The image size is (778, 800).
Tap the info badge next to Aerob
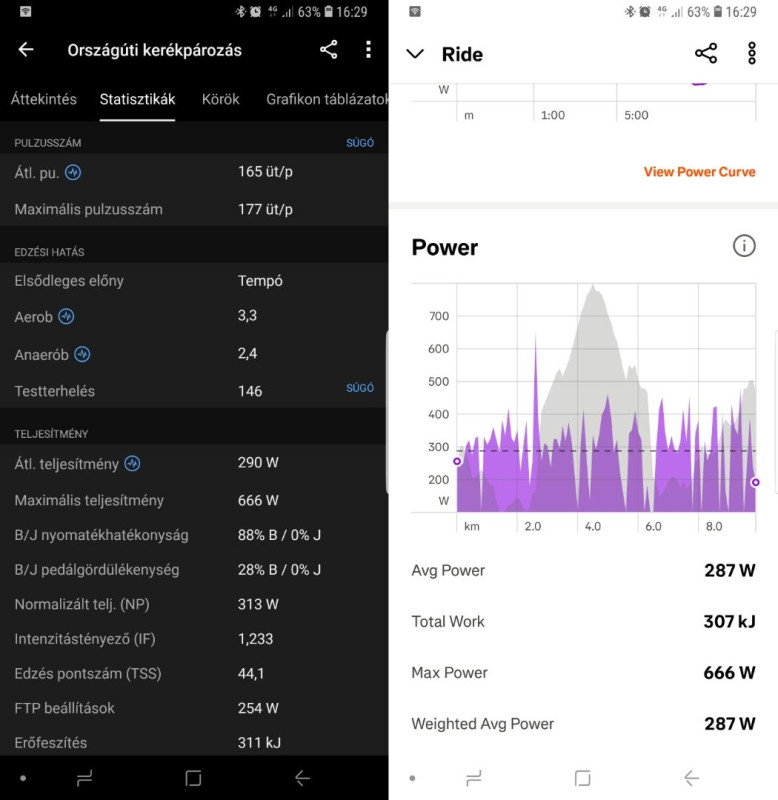tap(66, 316)
